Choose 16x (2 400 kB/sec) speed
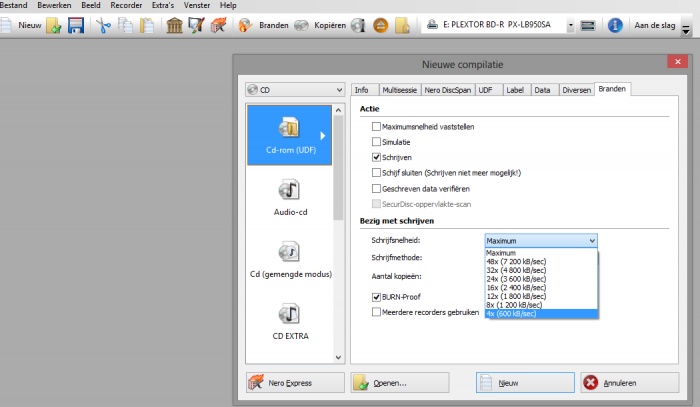Viewport: 700px width, 407px height. tap(541, 288)
